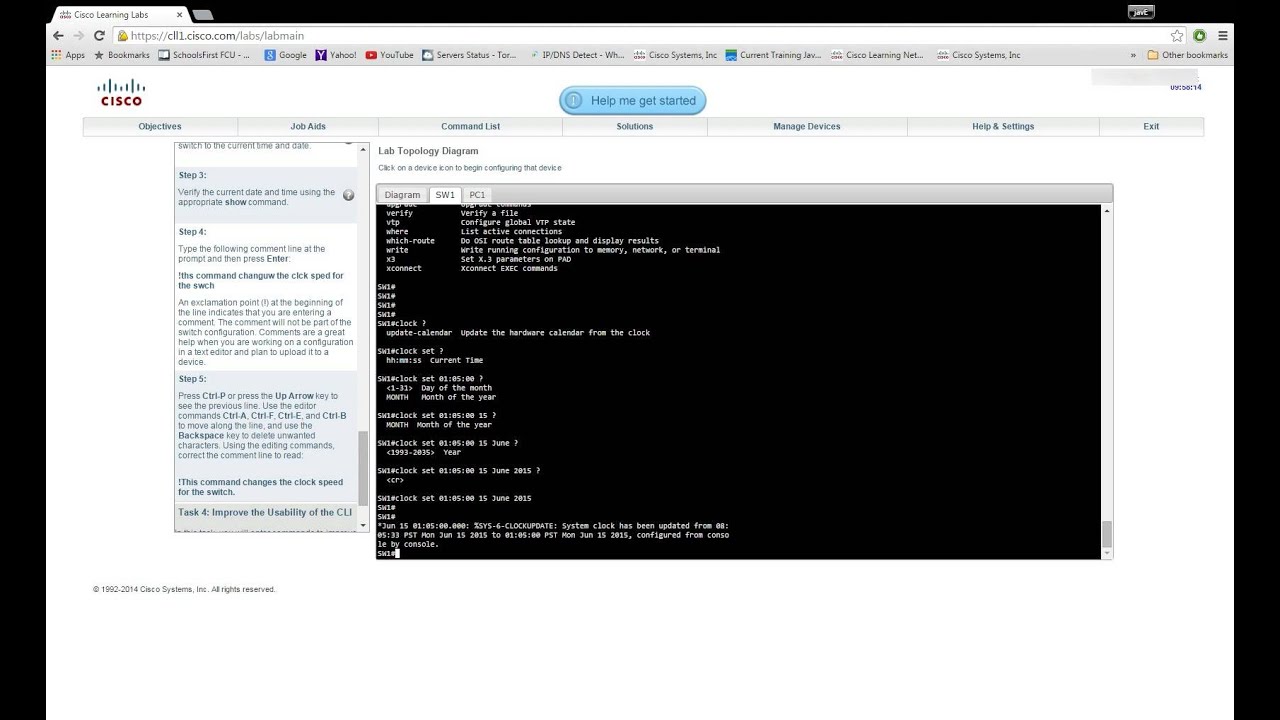Click the browser forward arrow
Image resolution: width=1280 pixels, height=720 pixels.
tap(79, 36)
